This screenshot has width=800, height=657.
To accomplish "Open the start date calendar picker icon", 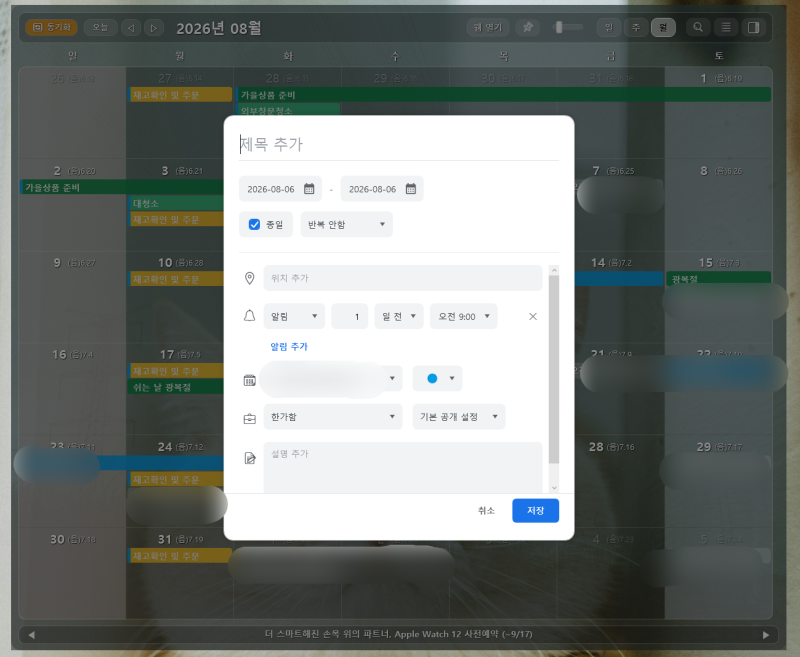I will coord(309,189).
